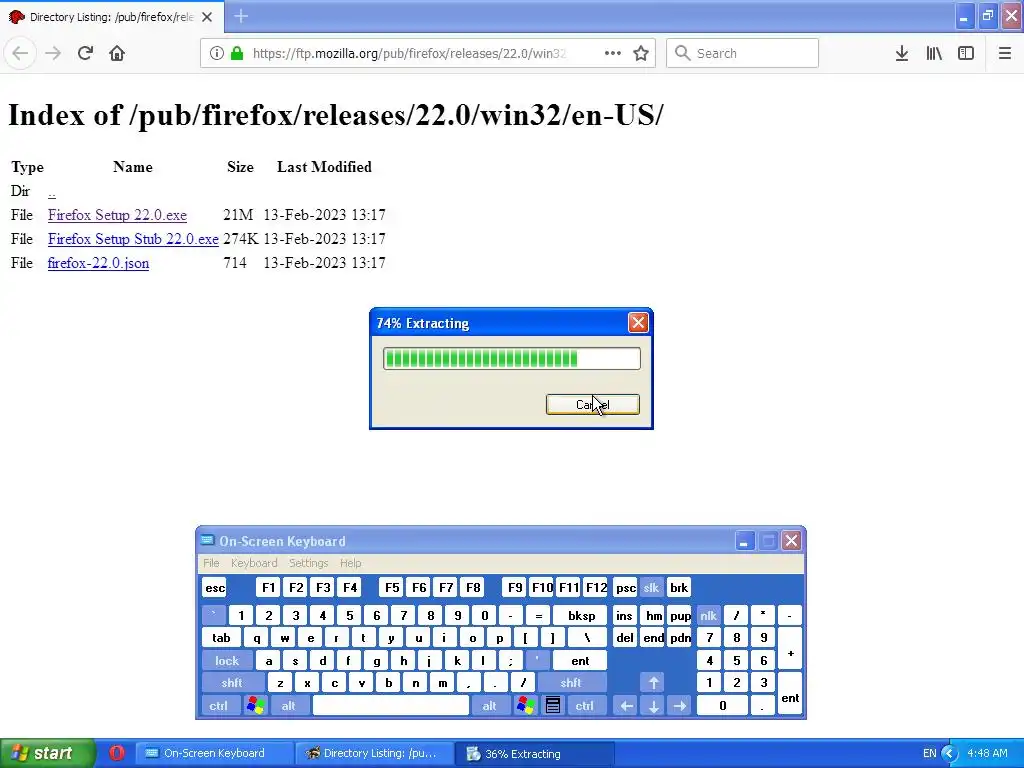Image resolution: width=1024 pixels, height=768 pixels.
Task: Click the spacebar on On-Screen Keyboard
Action: 391,706
